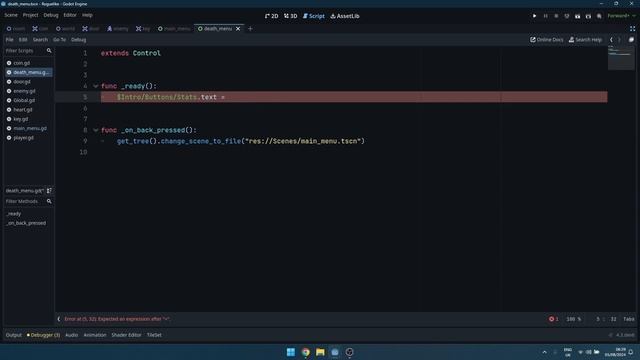
Task: Open Online Docs
Action: click(x=547, y=40)
